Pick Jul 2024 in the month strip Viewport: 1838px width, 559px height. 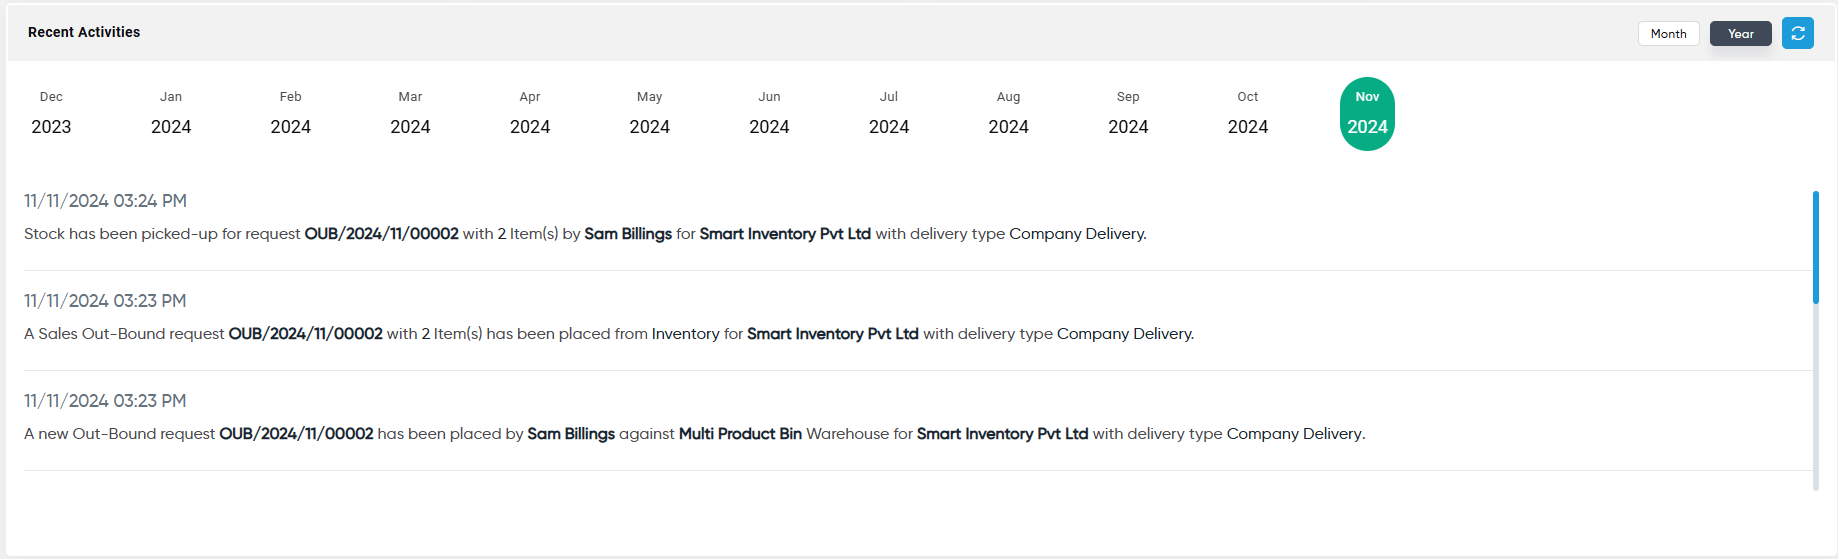coord(889,113)
